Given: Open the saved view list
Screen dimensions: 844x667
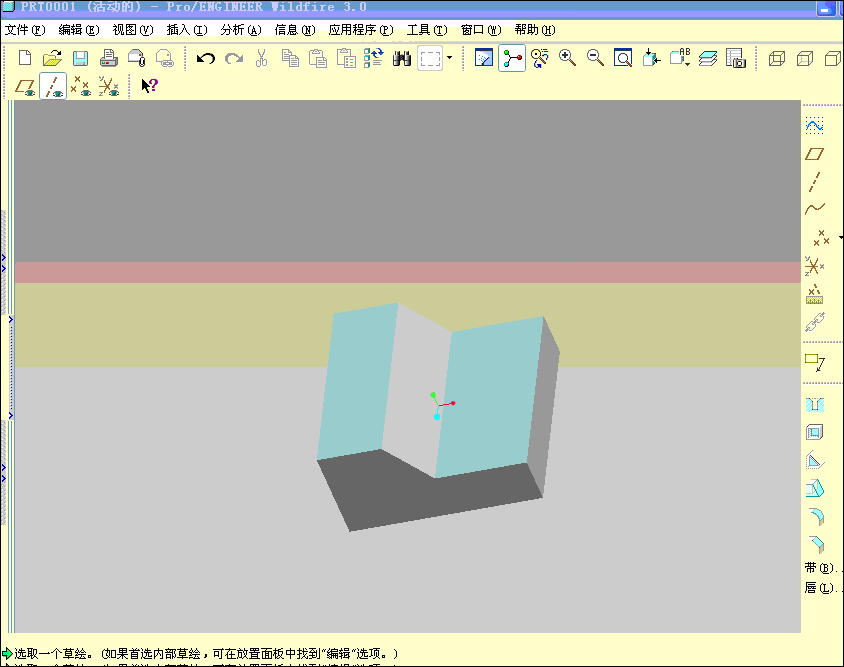Looking at the screenshot, I should [680, 58].
